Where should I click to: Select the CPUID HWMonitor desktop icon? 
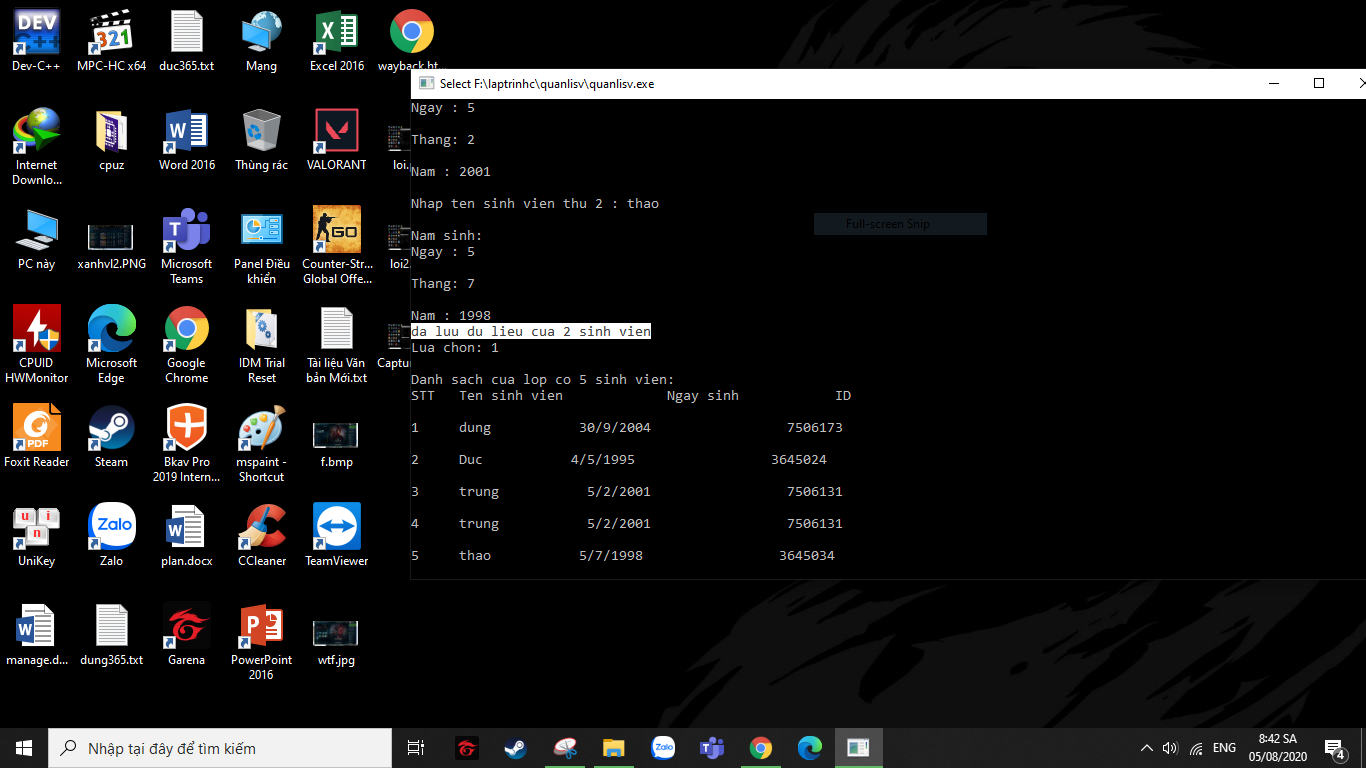(36, 330)
